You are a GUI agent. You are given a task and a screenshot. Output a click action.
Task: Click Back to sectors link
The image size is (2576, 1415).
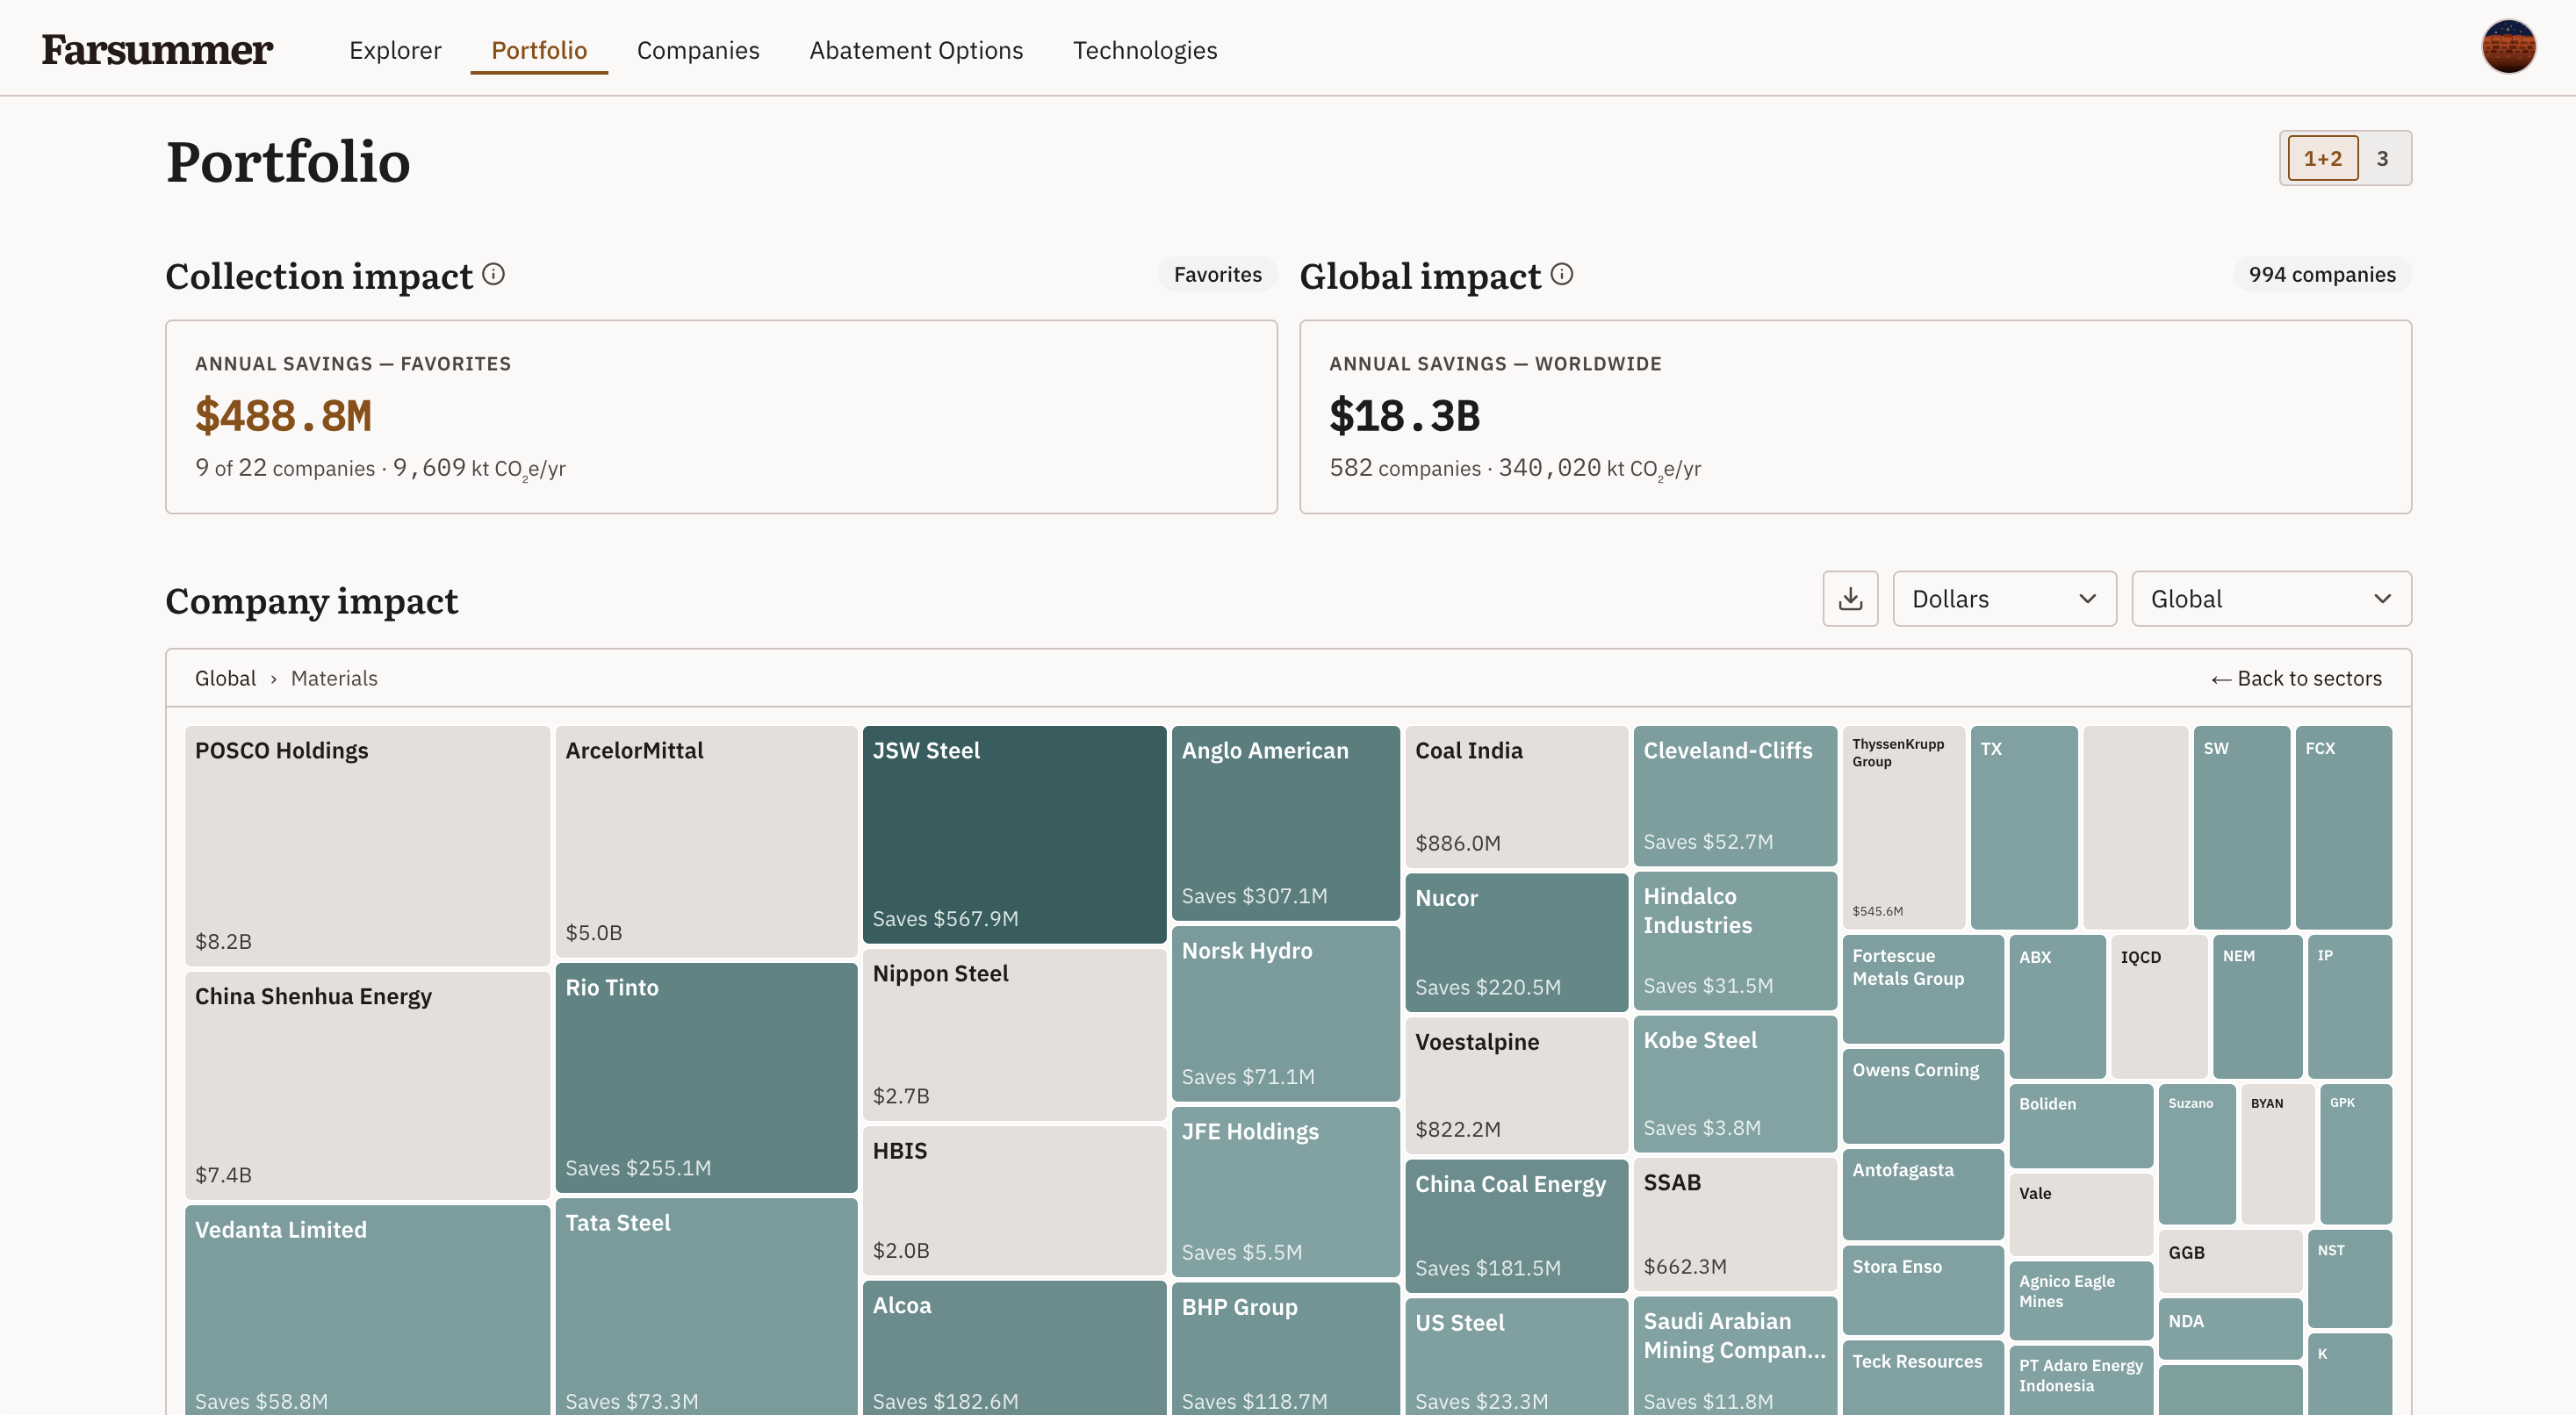pyautogui.click(x=2296, y=678)
